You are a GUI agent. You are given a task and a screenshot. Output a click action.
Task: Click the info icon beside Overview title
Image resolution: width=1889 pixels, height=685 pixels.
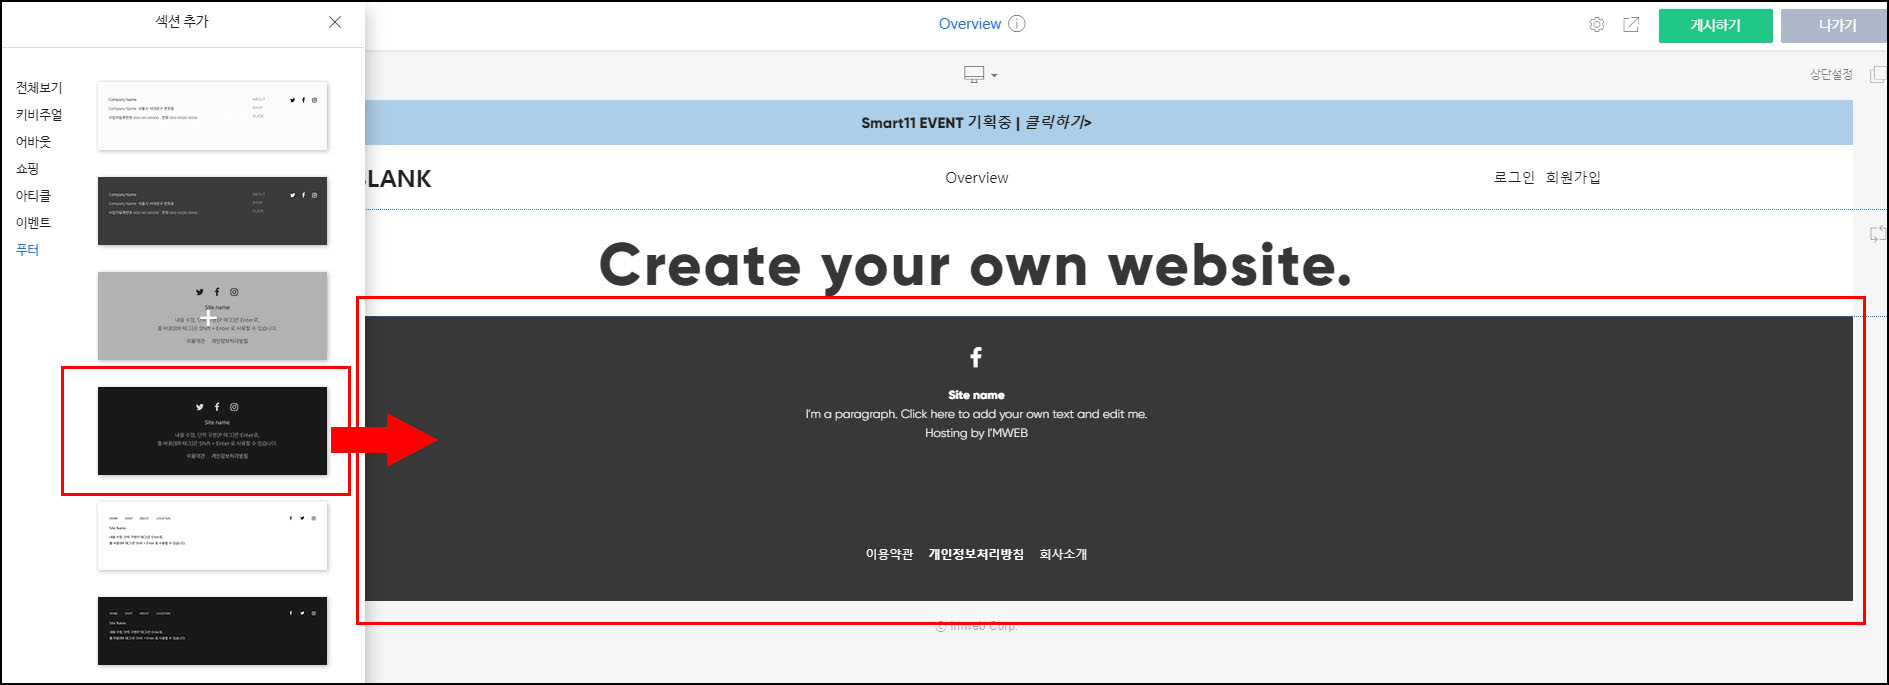(x=1017, y=24)
